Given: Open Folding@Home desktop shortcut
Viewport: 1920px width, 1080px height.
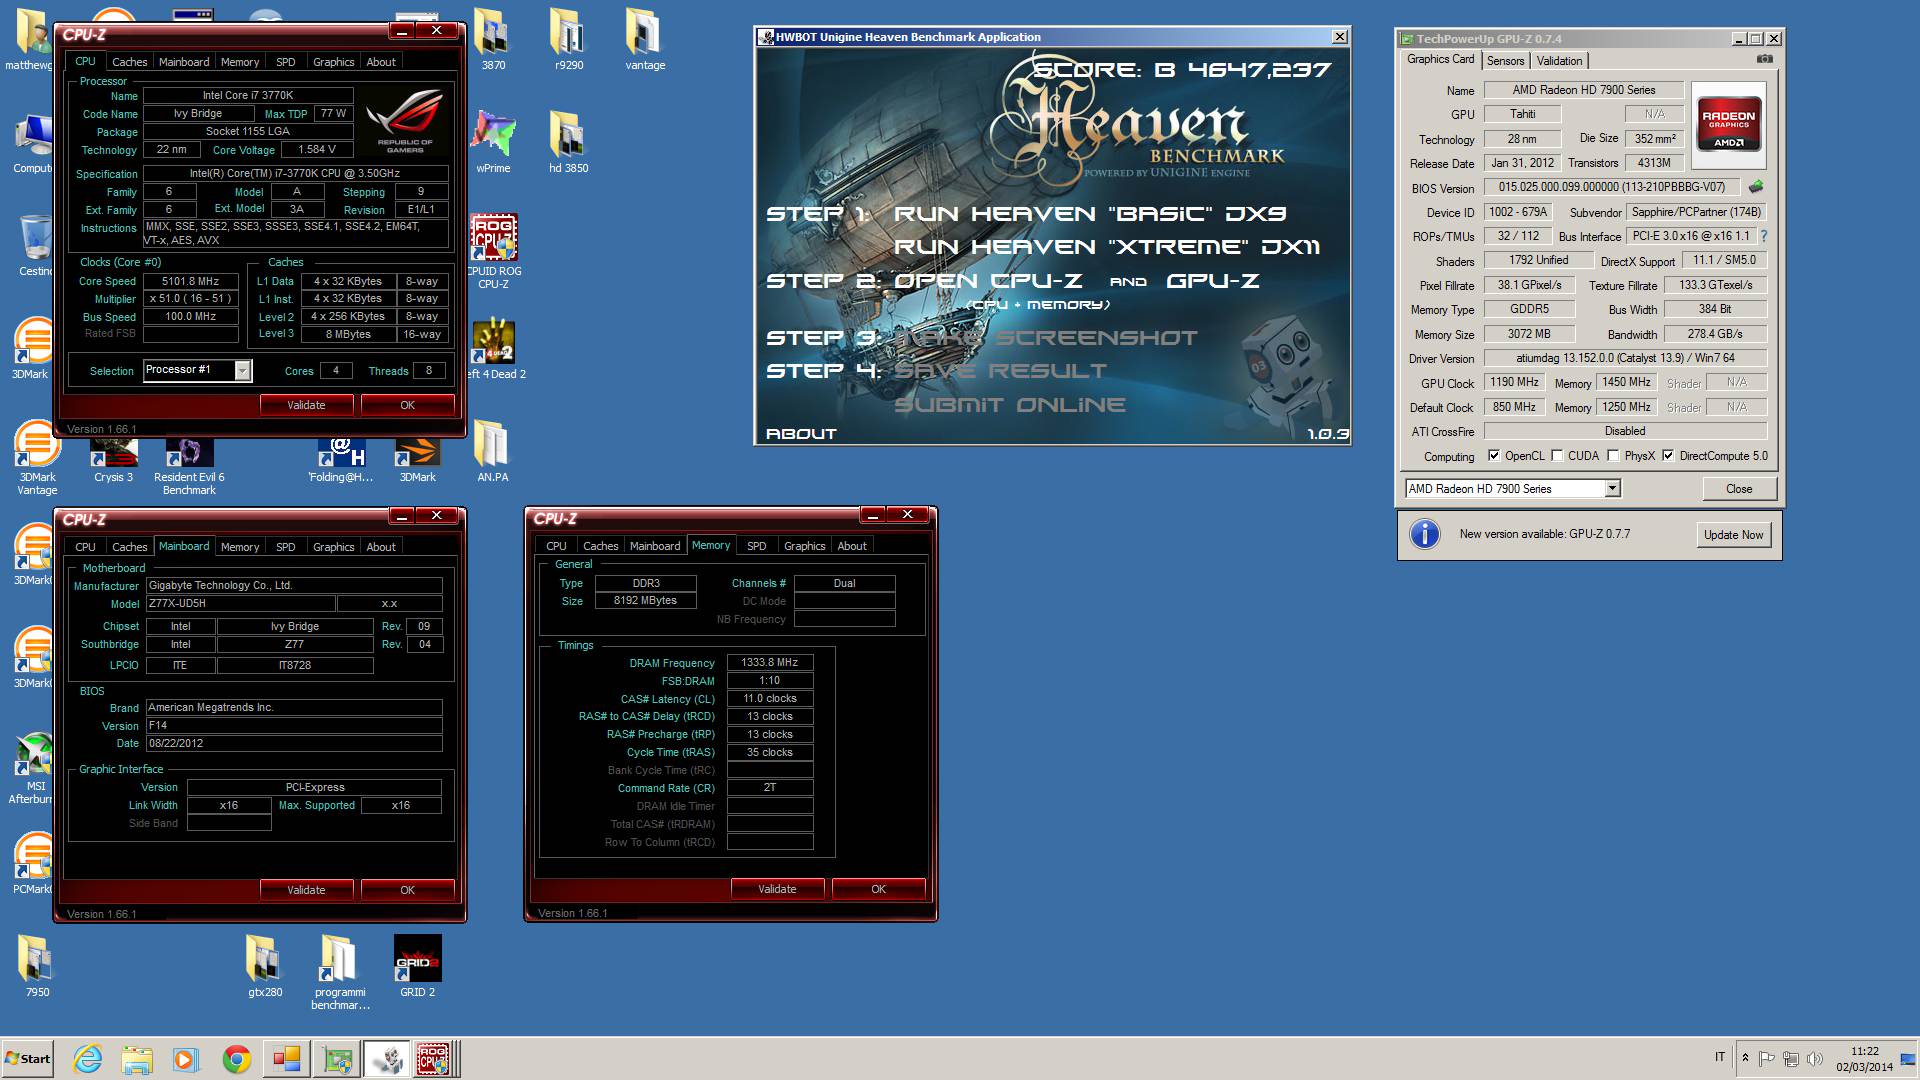Looking at the screenshot, I should (x=341, y=460).
